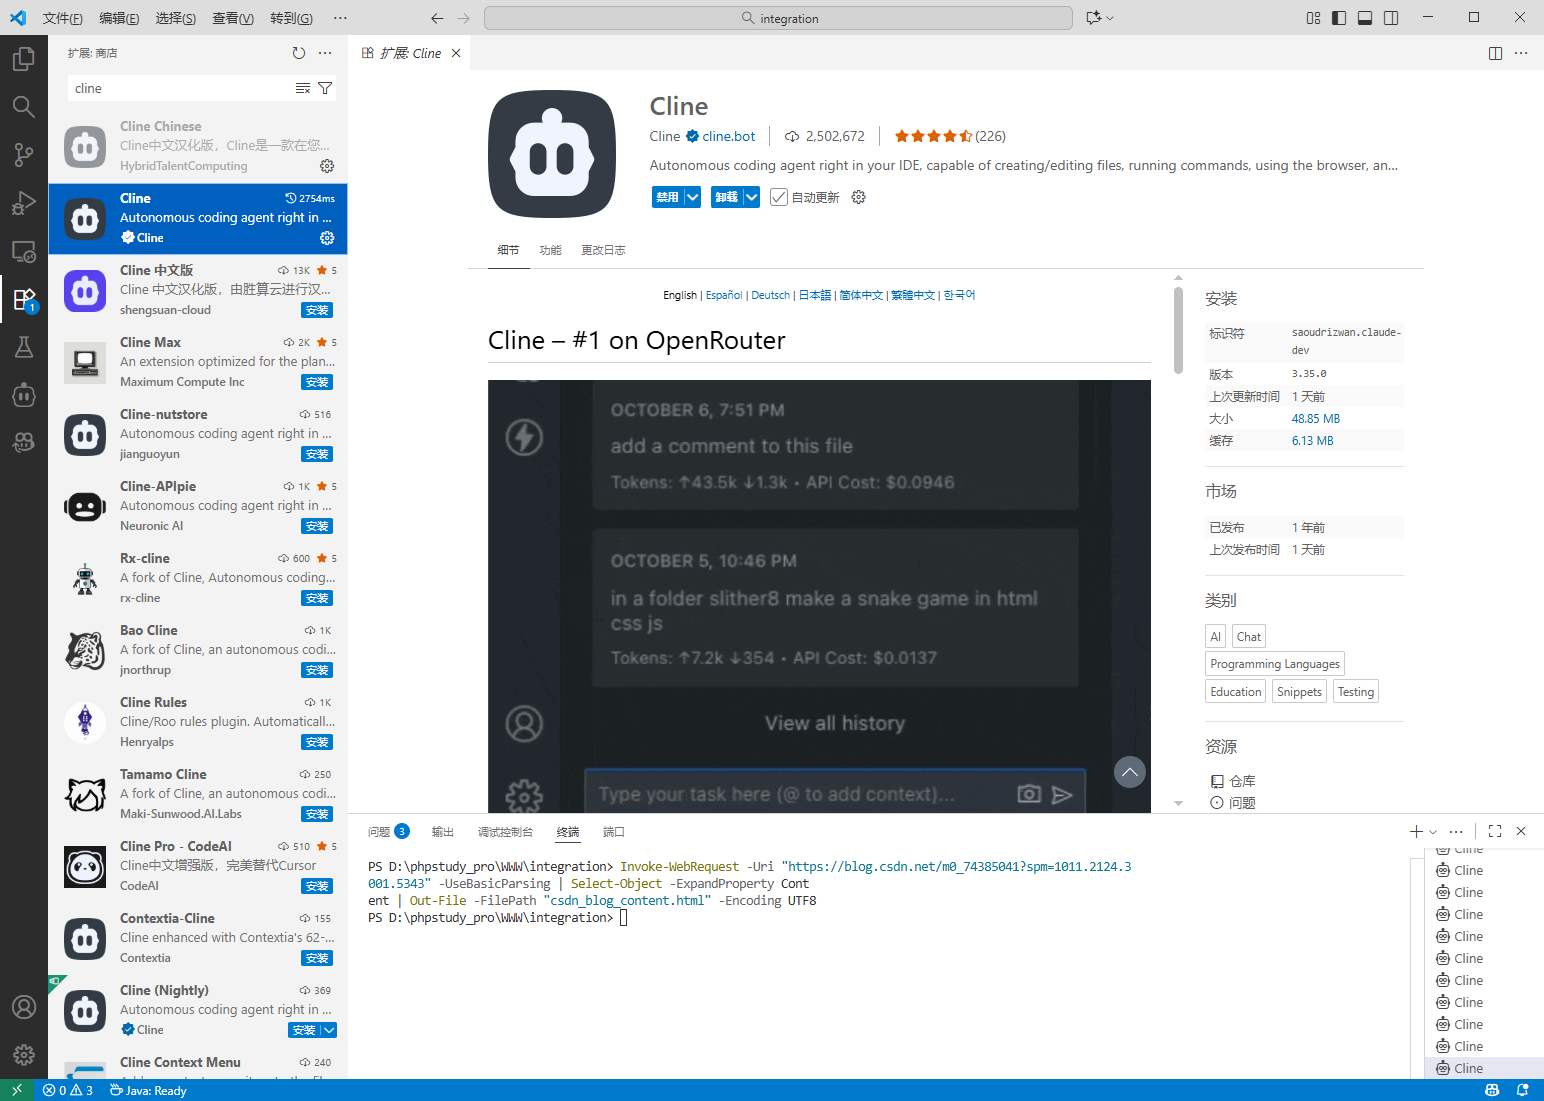
Task: Open errors and warnings status bar item
Action: coord(68,1090)
